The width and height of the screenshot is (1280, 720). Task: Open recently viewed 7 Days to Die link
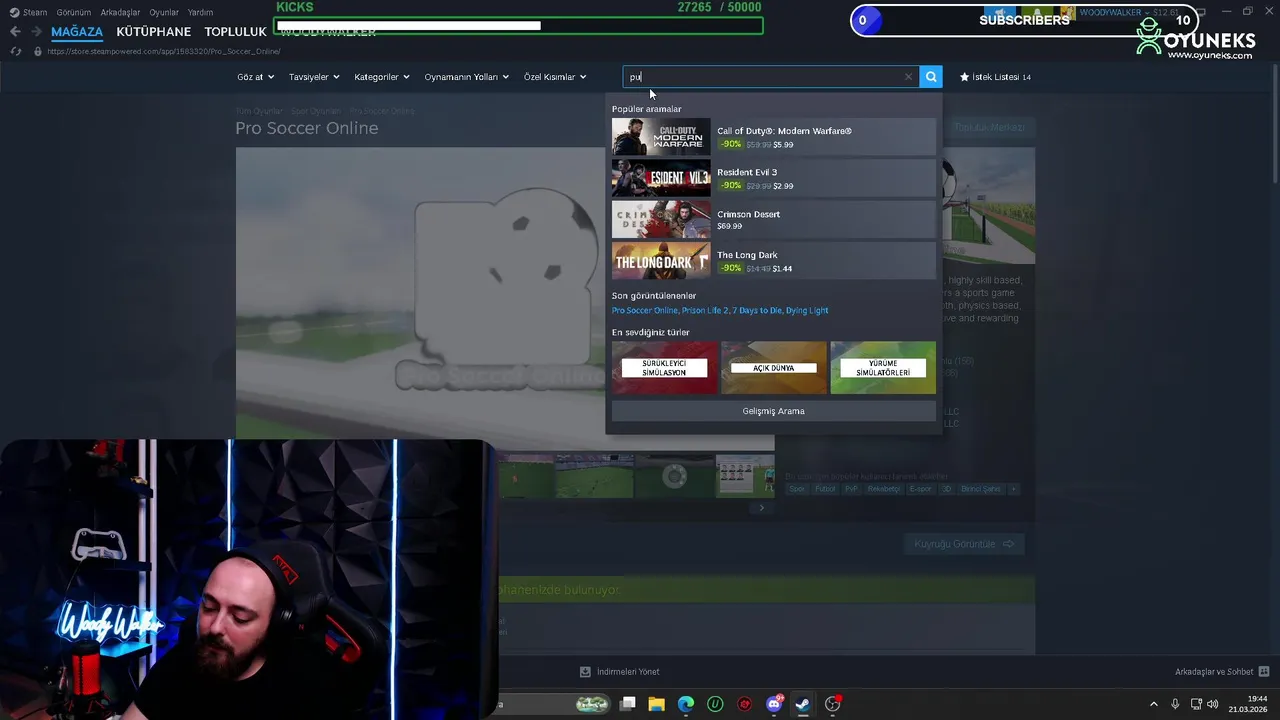pyautogui.click(x=756, y=310)
